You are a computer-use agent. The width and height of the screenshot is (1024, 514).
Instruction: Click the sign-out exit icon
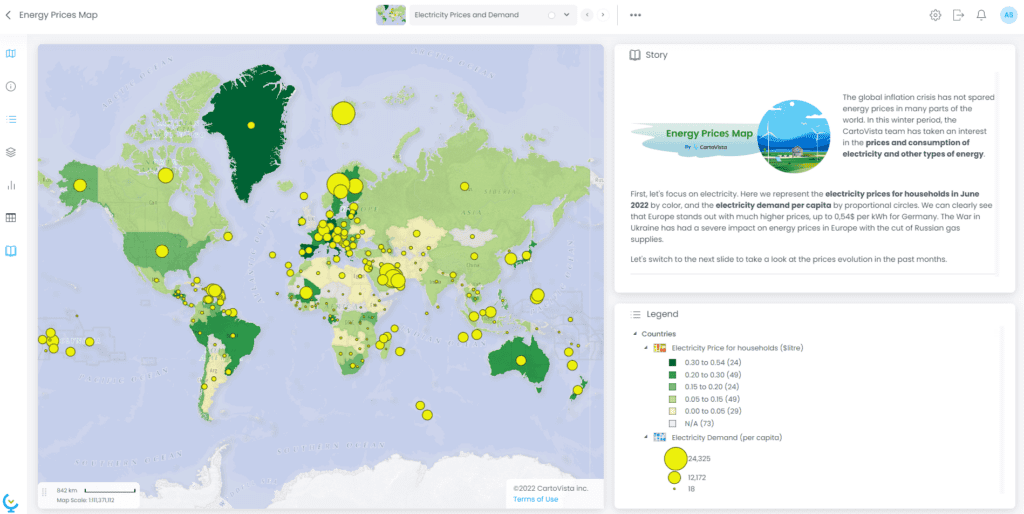[958, 15]
